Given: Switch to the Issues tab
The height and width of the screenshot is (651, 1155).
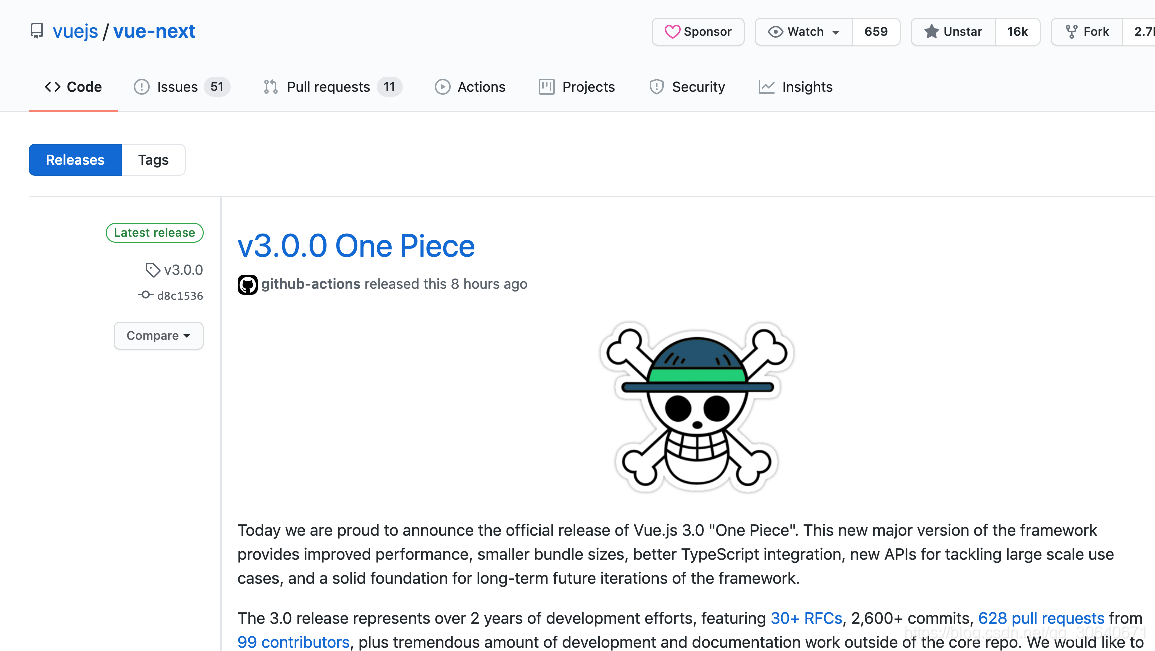Looking at the screenshot, I should [x=181, y=87].
